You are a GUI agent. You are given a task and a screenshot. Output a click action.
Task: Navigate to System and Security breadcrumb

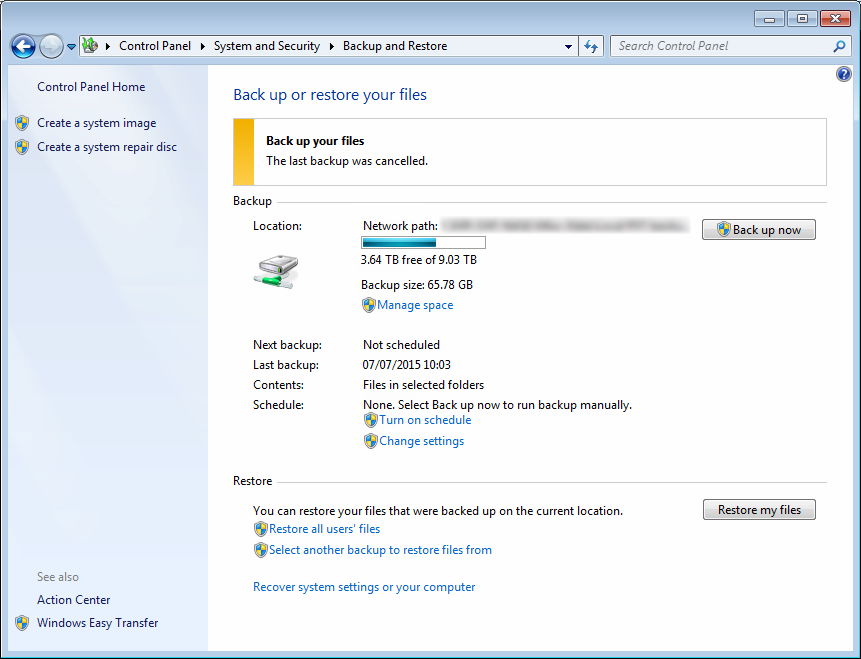pyautogui.click(x=267, y=46)
